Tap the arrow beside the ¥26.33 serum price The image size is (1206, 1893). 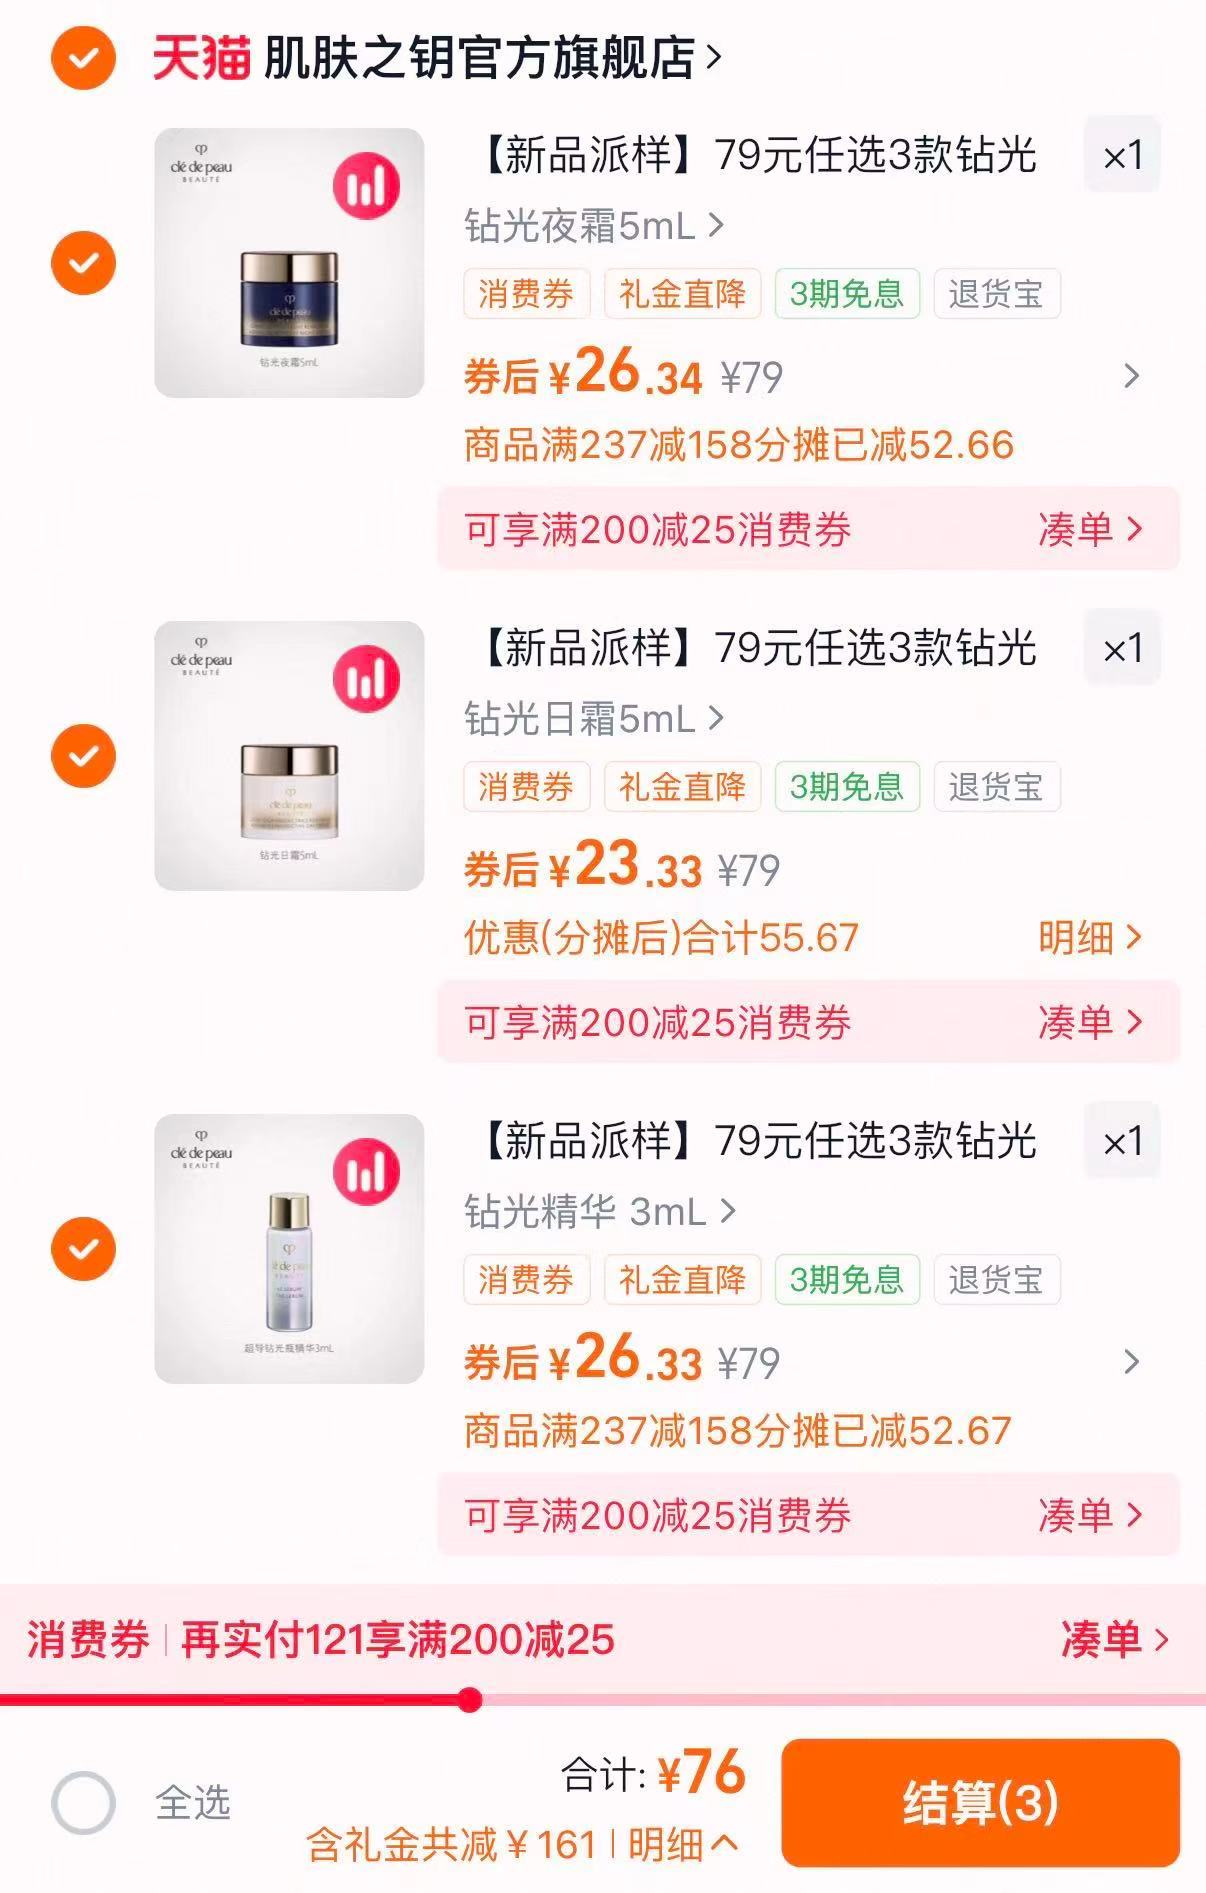[x=1131, y=1362]
